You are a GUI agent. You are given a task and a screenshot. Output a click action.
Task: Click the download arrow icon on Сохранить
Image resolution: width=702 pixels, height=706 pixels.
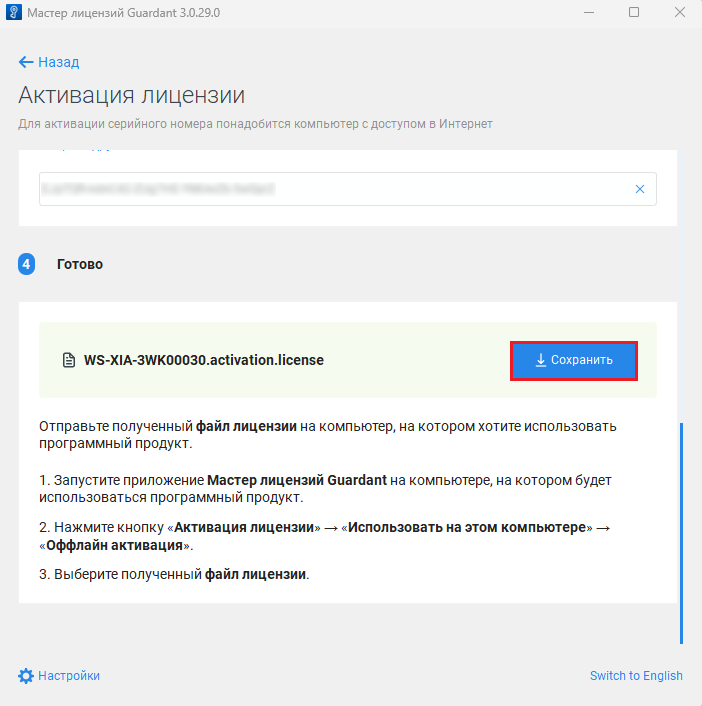click(x=541, y=360)
